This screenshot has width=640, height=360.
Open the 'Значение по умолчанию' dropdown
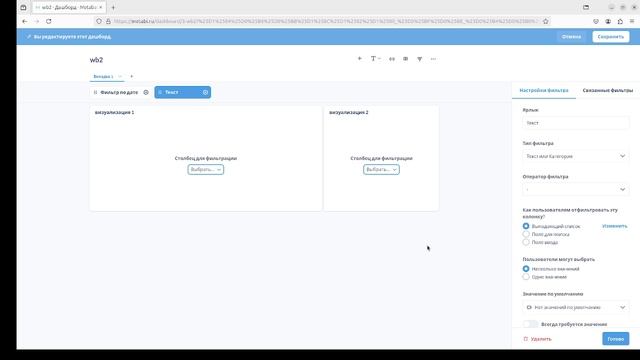[x=576, y=307]
